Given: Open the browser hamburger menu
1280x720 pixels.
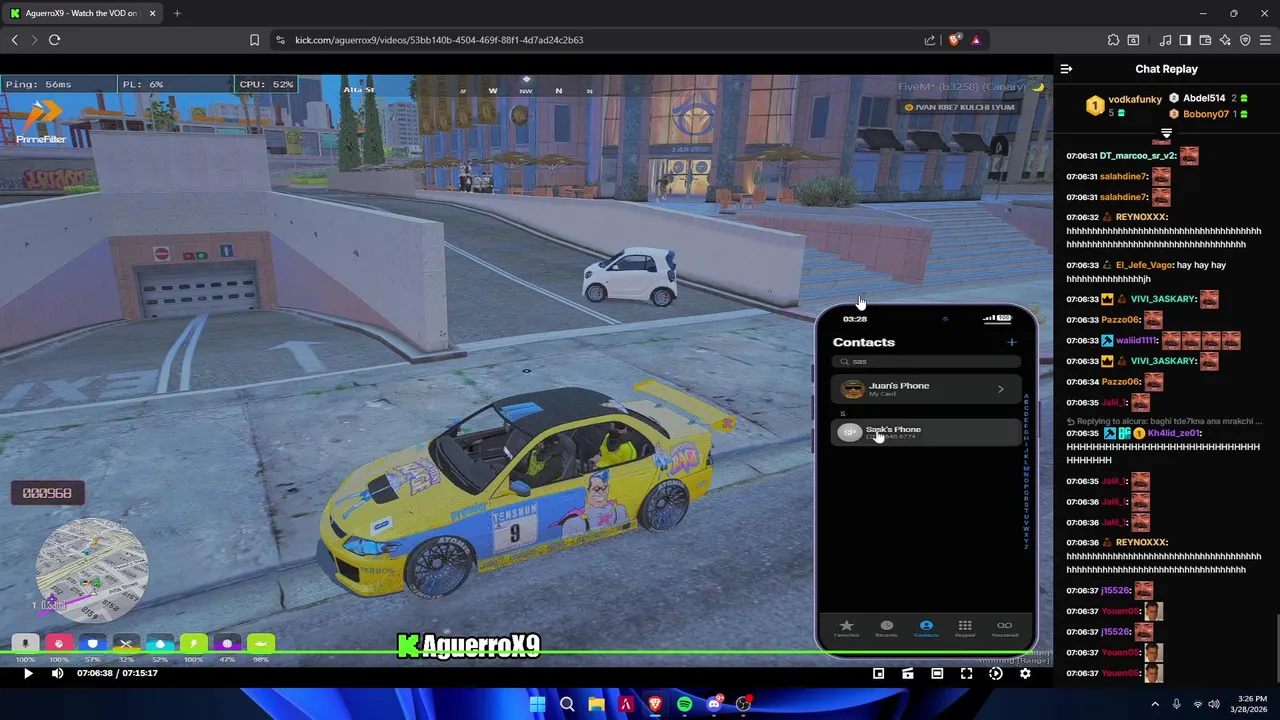Looking at the screenshot, I should click(x=1265, y=40).
